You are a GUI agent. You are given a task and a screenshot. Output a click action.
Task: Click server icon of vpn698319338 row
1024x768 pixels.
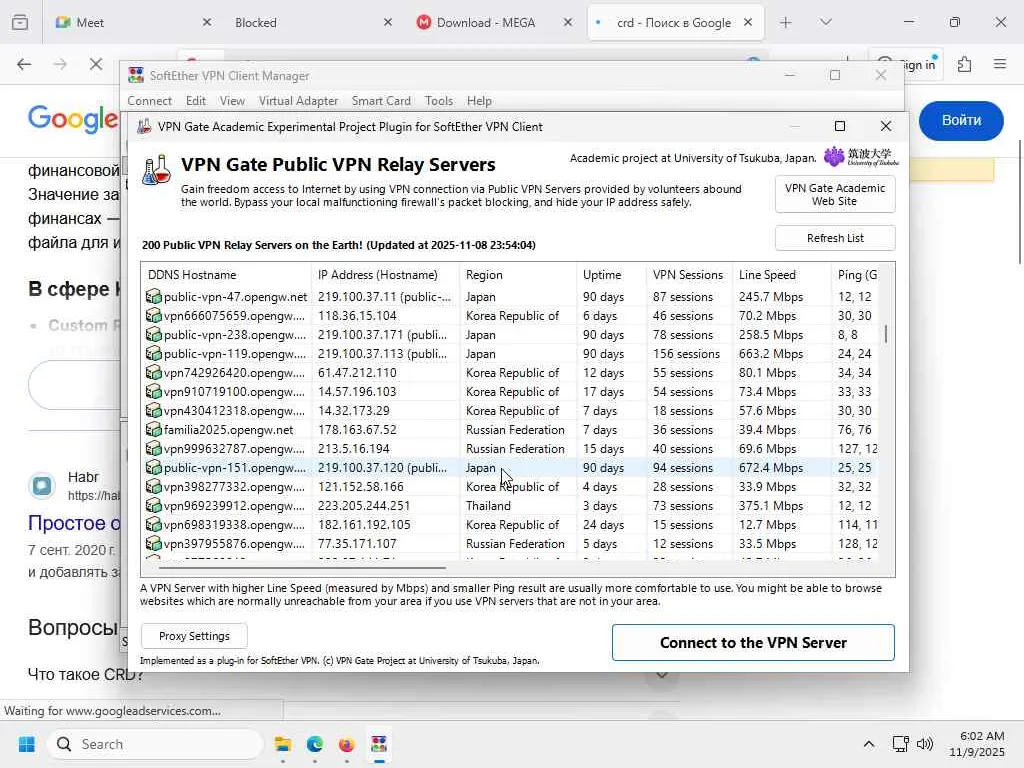tap(153, 524)
